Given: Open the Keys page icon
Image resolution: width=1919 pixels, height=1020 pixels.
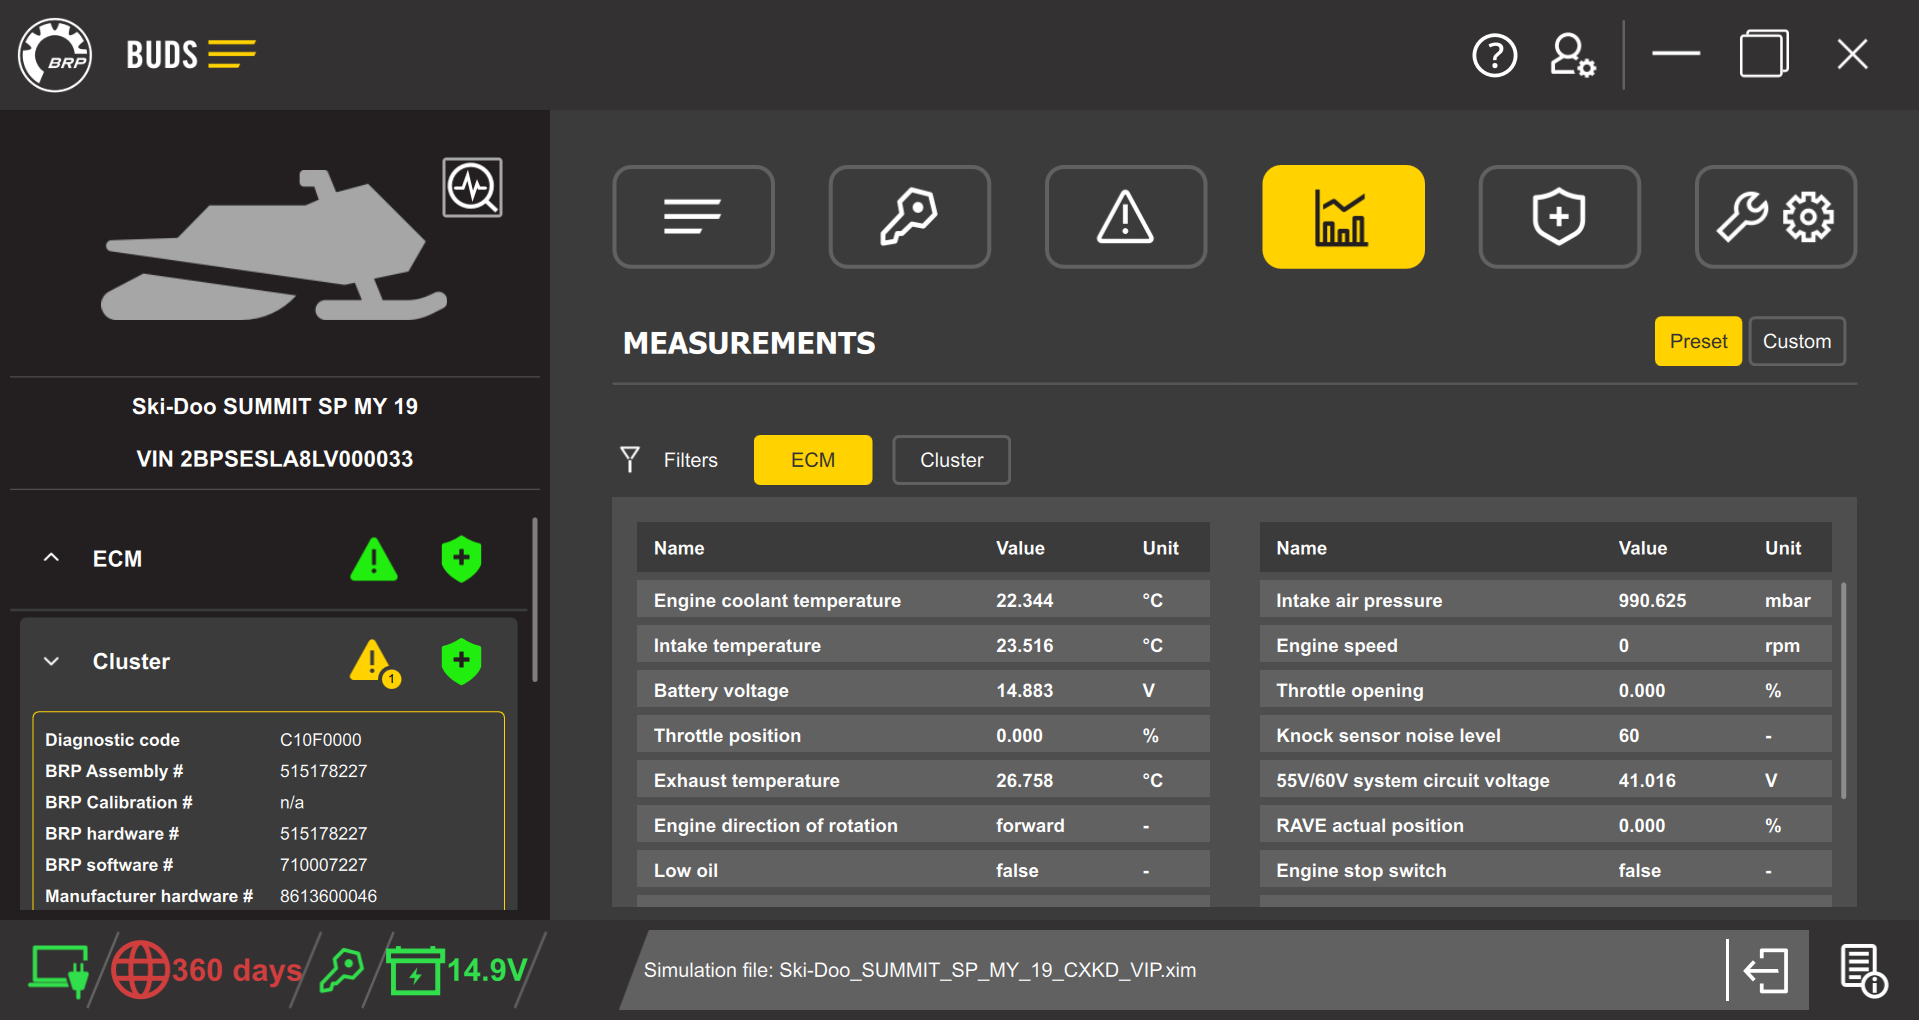Looking at the screenshot, I should tap(909, 217).
